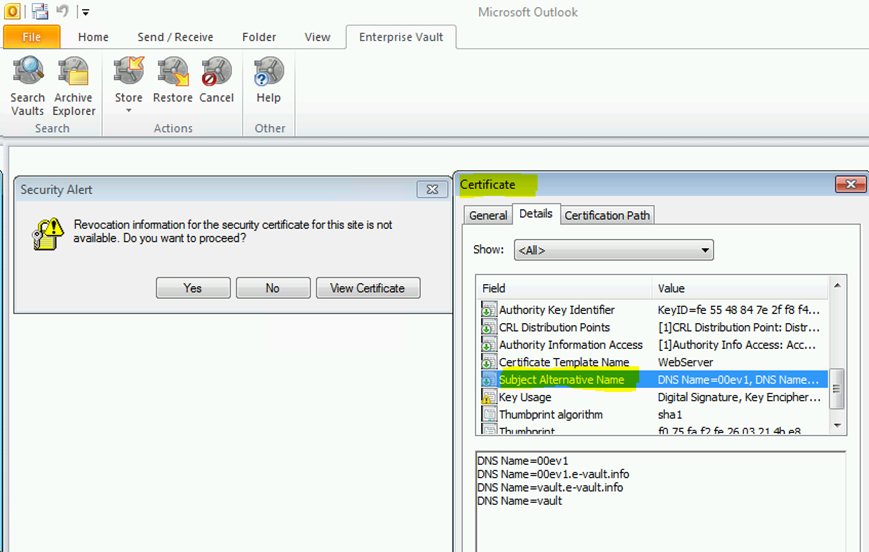Click the WebServer value cell
The image size is (869, 552).
coord(685,362)
